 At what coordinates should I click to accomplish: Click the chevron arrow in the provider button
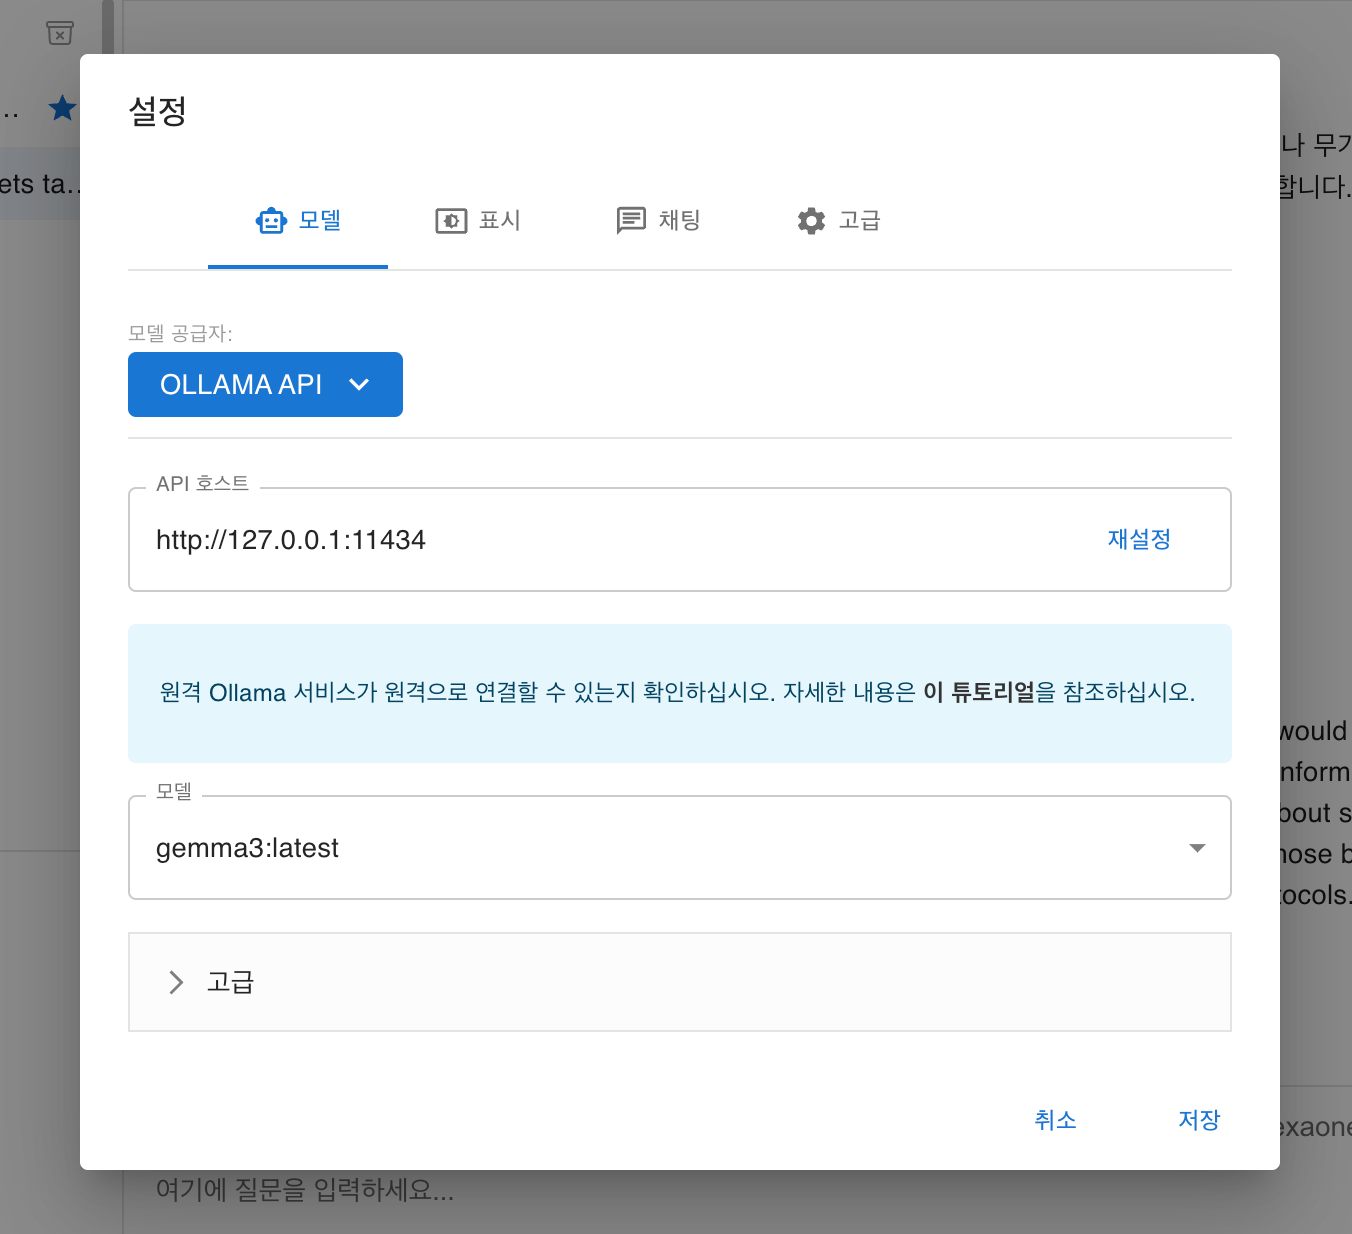coord(359,384)
